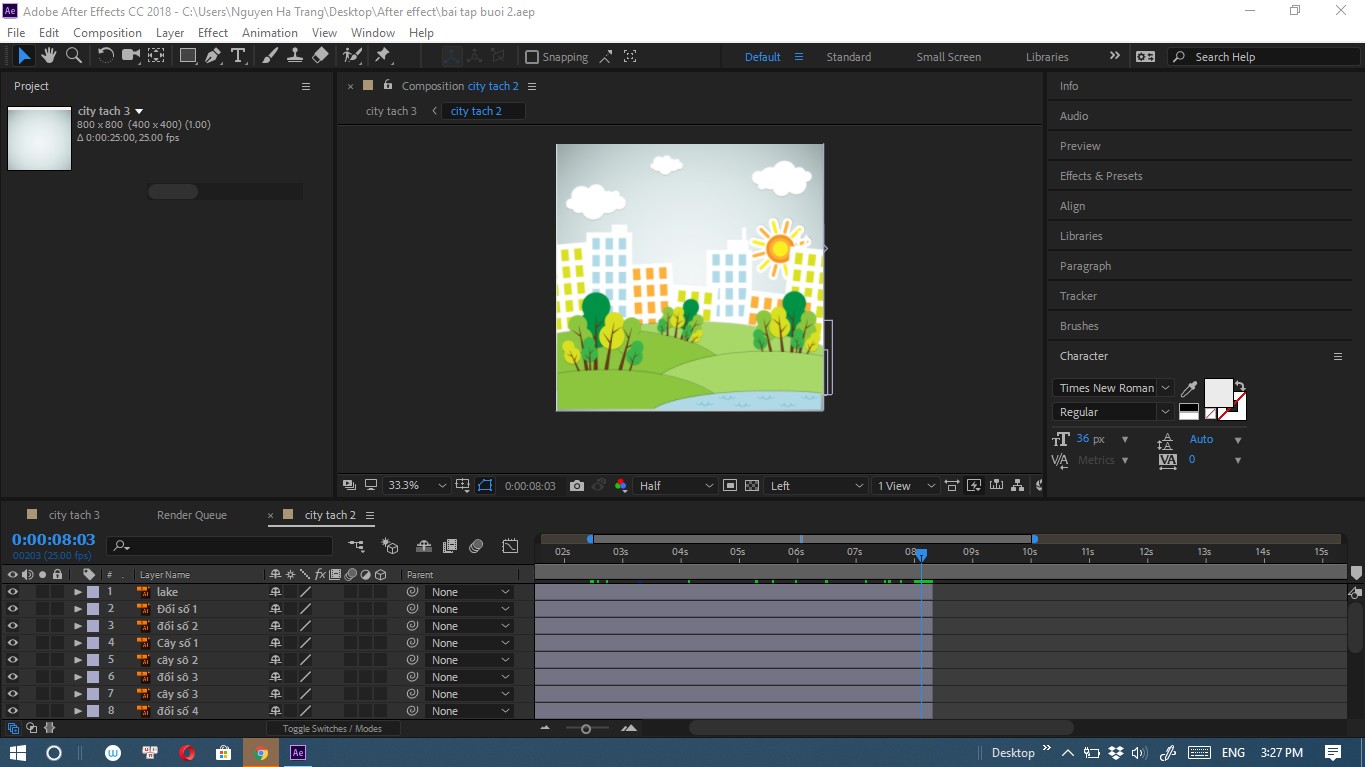Image resolution: width=1365 pixels, height=767 pixels.
Task: Click Toggle Switches / Modes button
Action: (x=332, y=729)
